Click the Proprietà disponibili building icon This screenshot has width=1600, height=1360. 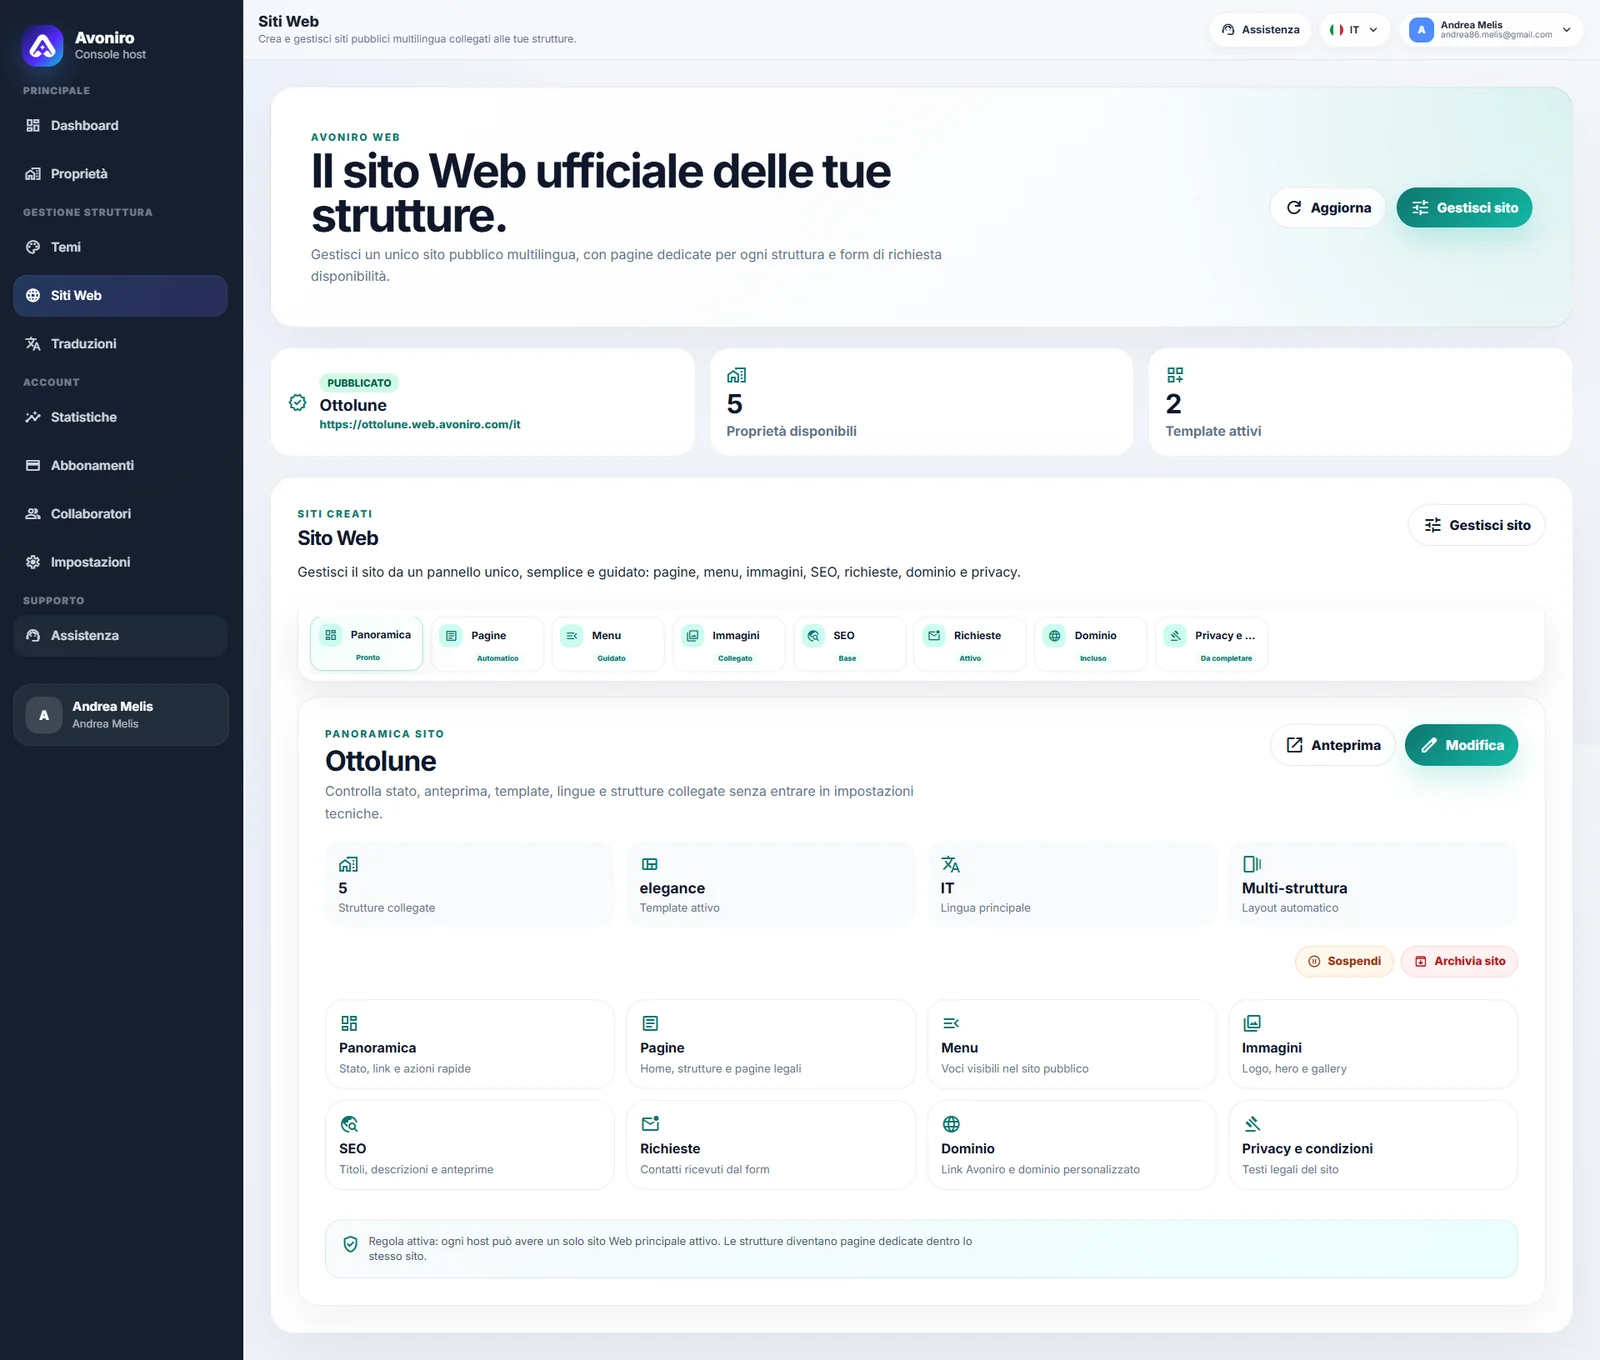[737, 375]
